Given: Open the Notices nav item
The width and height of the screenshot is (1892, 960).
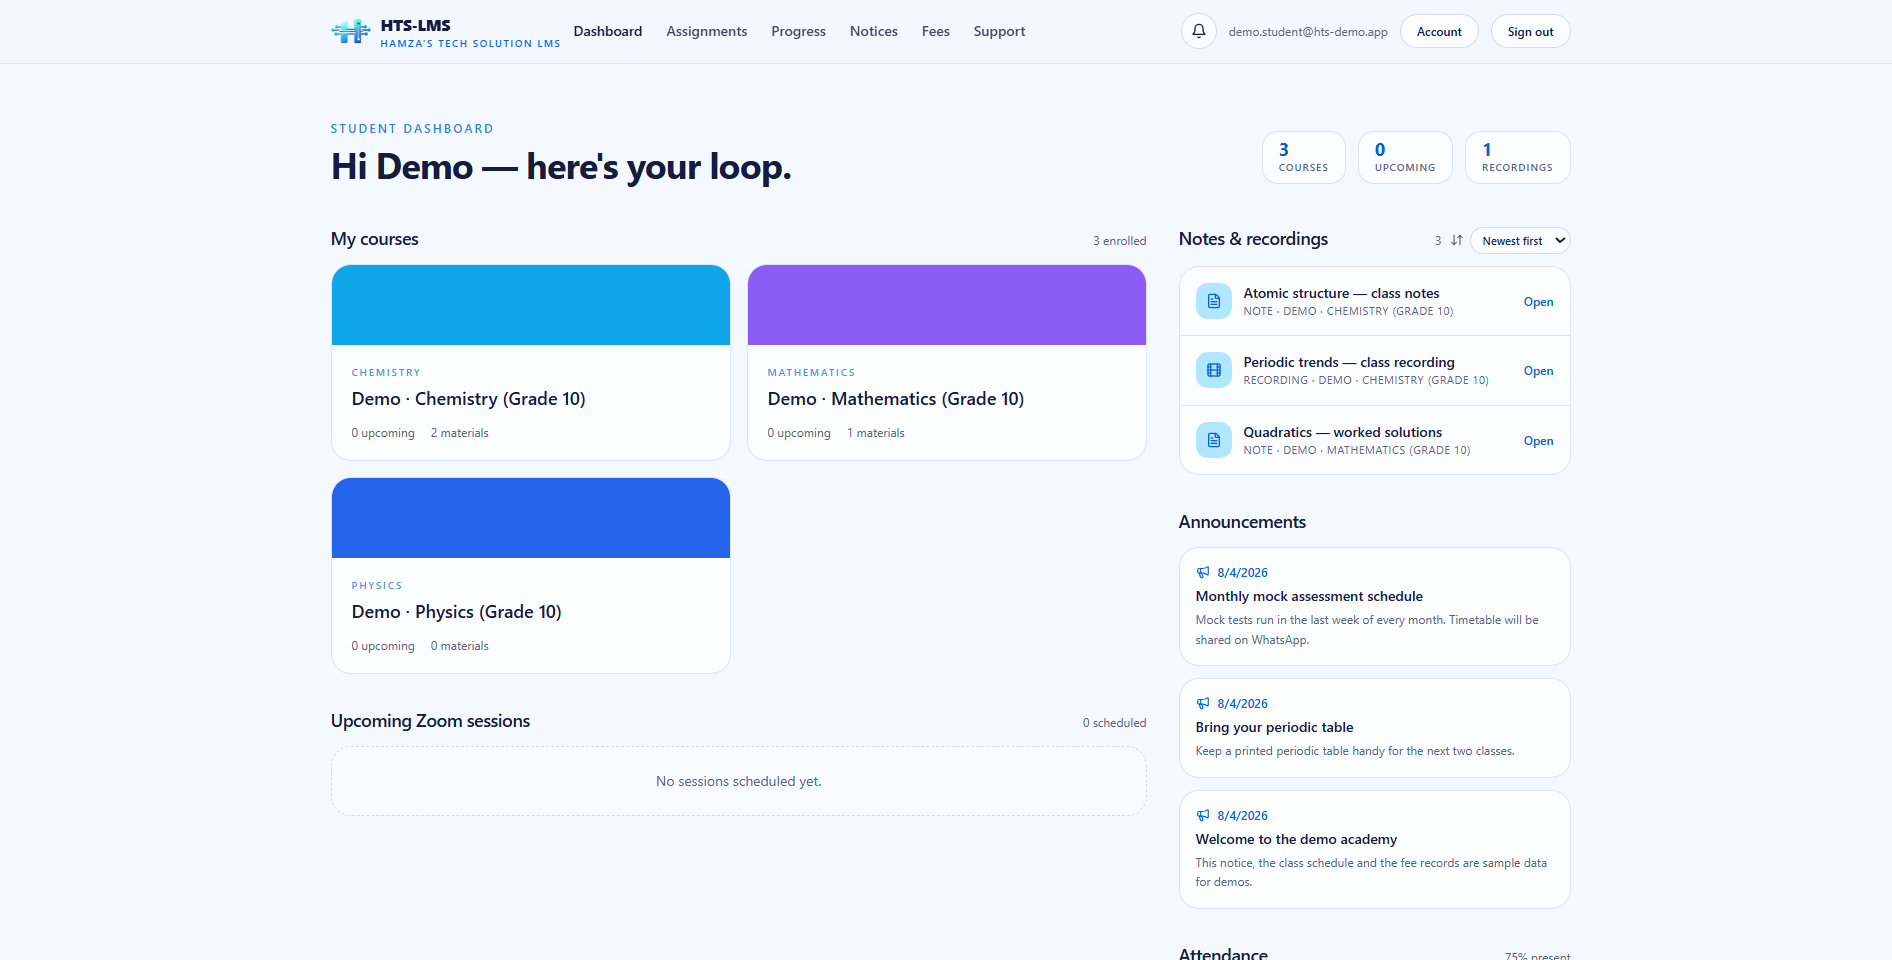Looking at the screenshot, I should (874, 31).
